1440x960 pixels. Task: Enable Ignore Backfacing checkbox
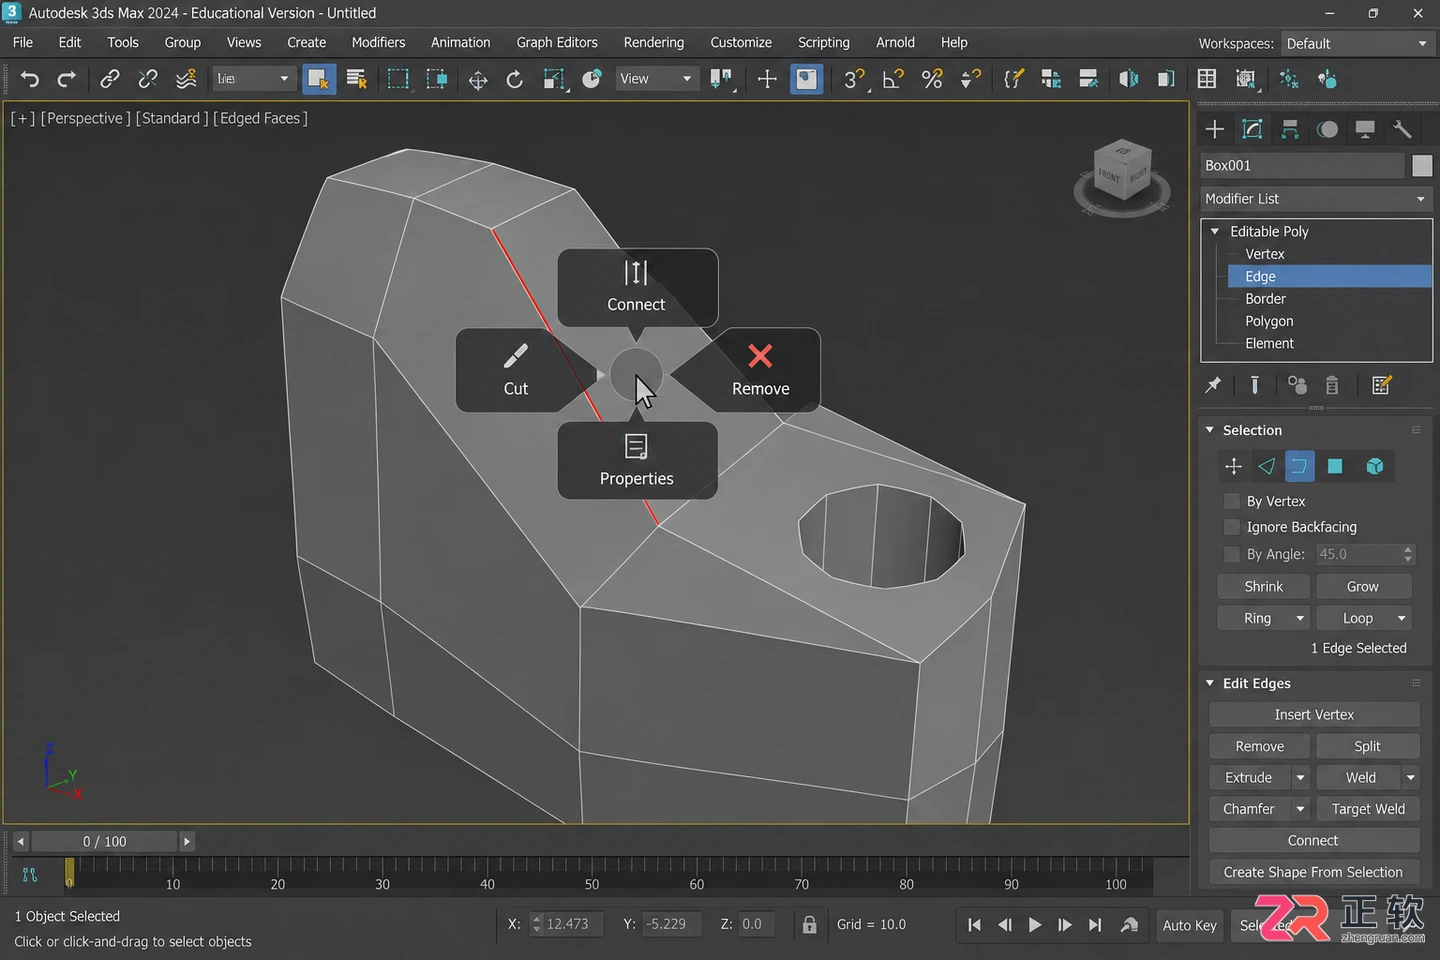(1232, 527)
